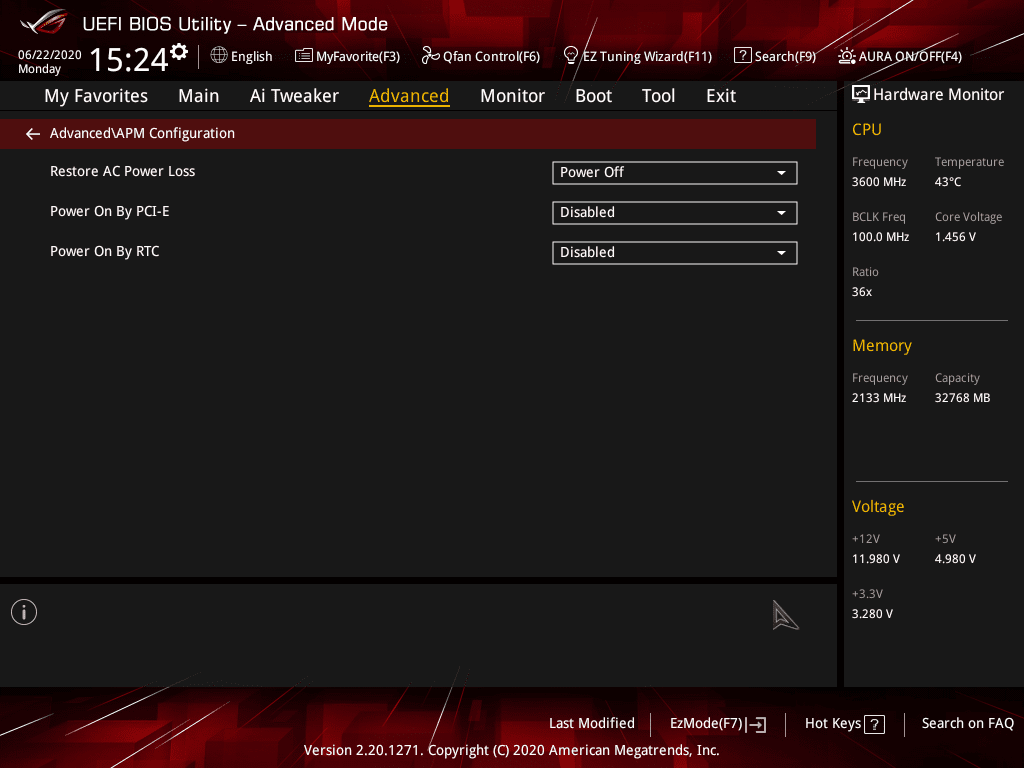Click Search on FAQ link
The height and width of the screenshot is (768, 1024).
click(x=967, y=724)
